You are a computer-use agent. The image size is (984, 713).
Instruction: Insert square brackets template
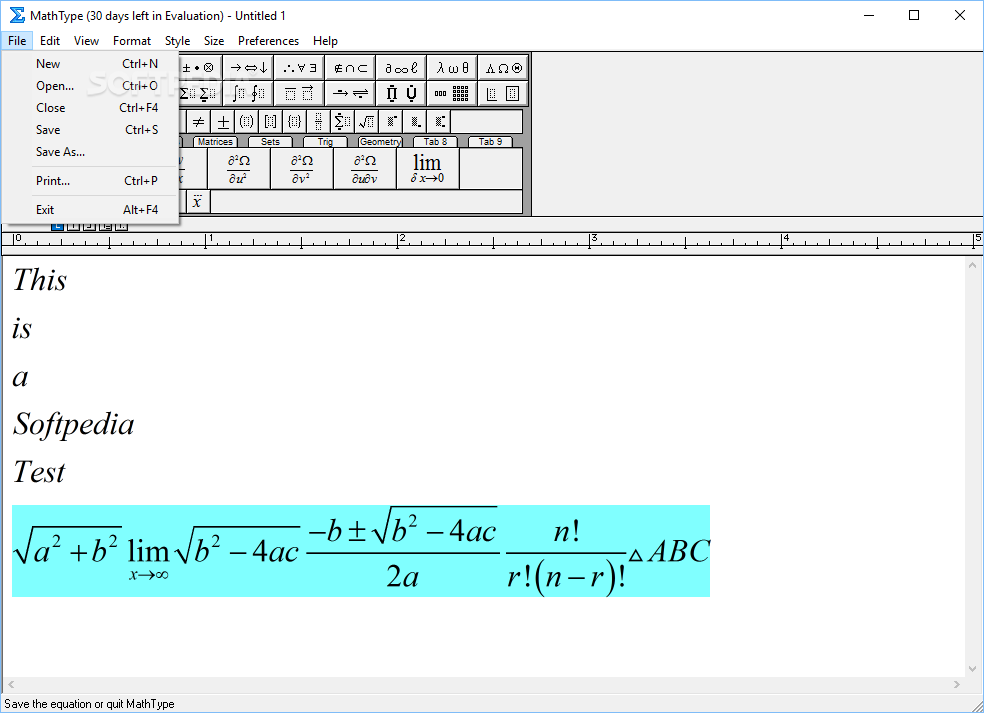coord(270,122)
